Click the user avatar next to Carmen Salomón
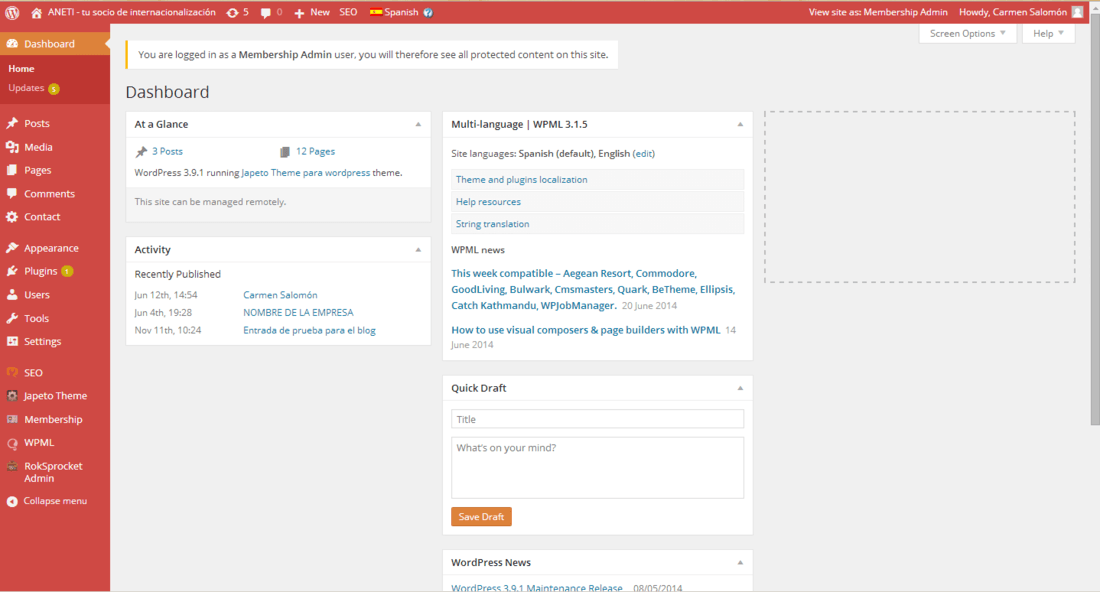 (x=1078, y=12)
